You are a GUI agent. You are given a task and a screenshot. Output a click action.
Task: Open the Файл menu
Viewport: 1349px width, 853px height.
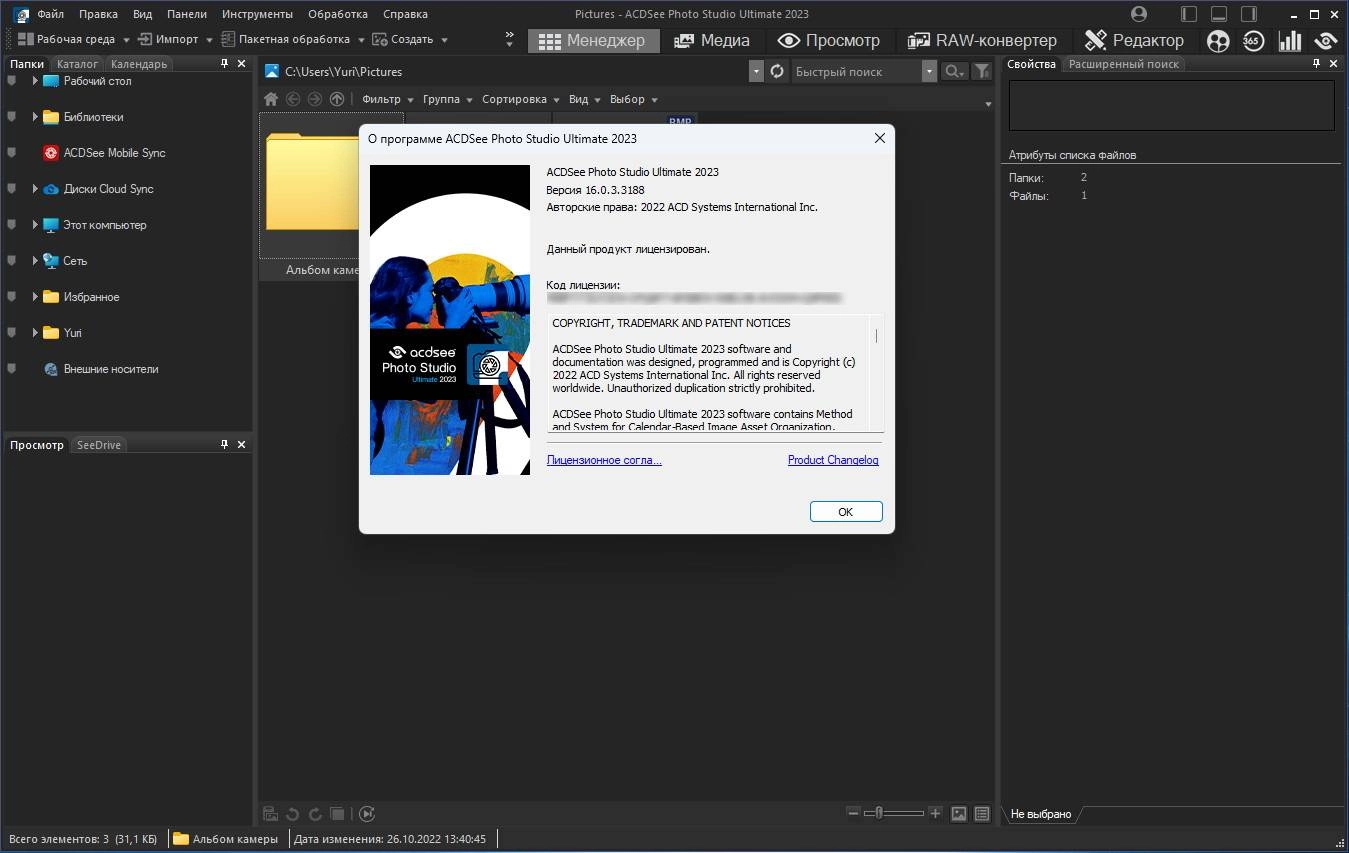pyautogui.click(x=51, y=14)
